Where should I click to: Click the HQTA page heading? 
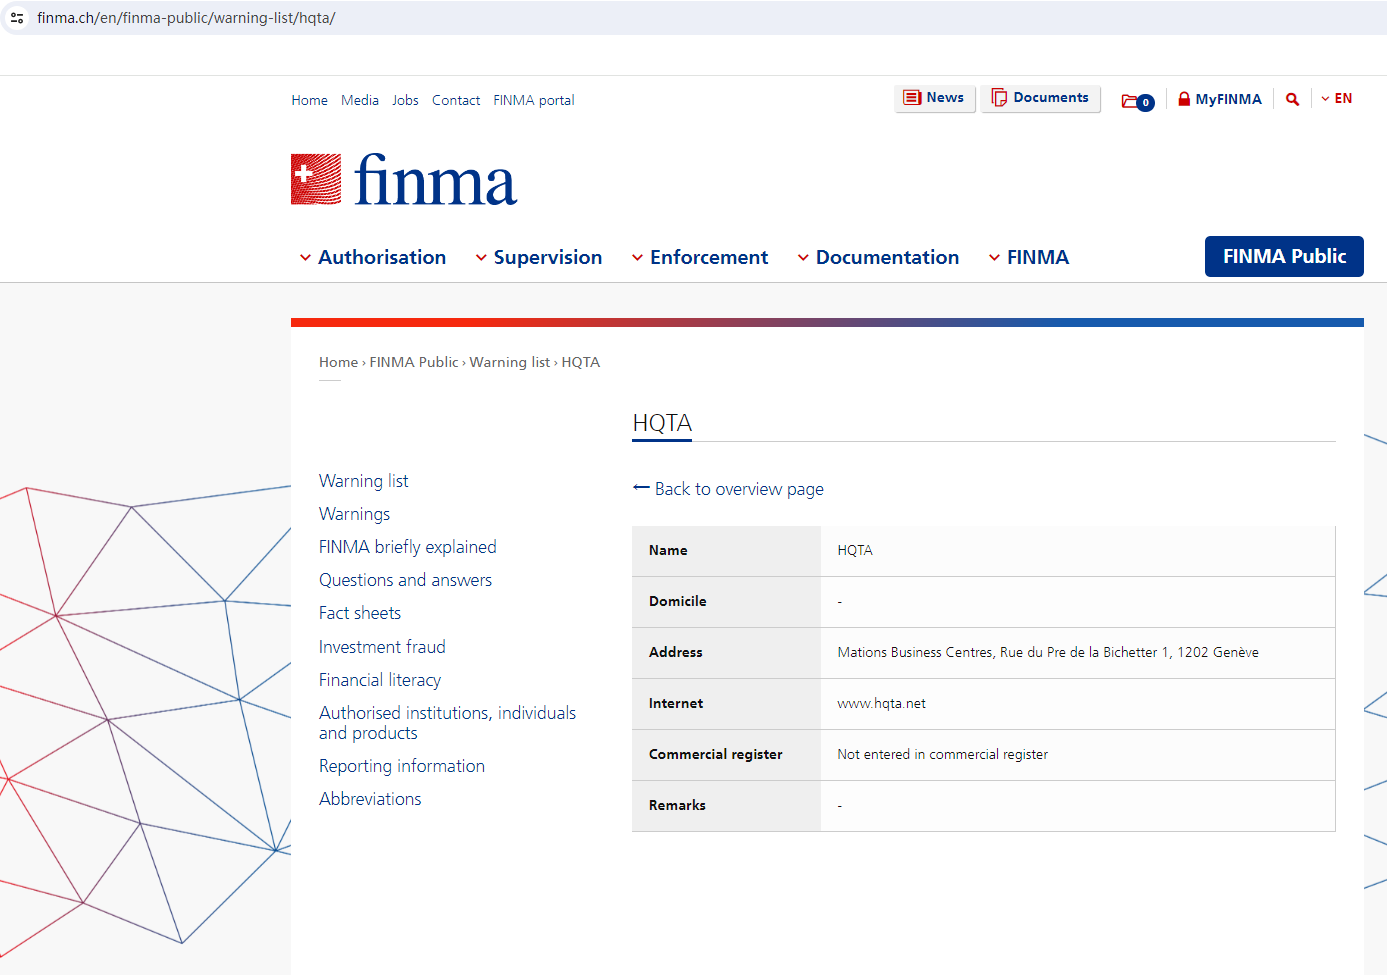click(662, 423)
